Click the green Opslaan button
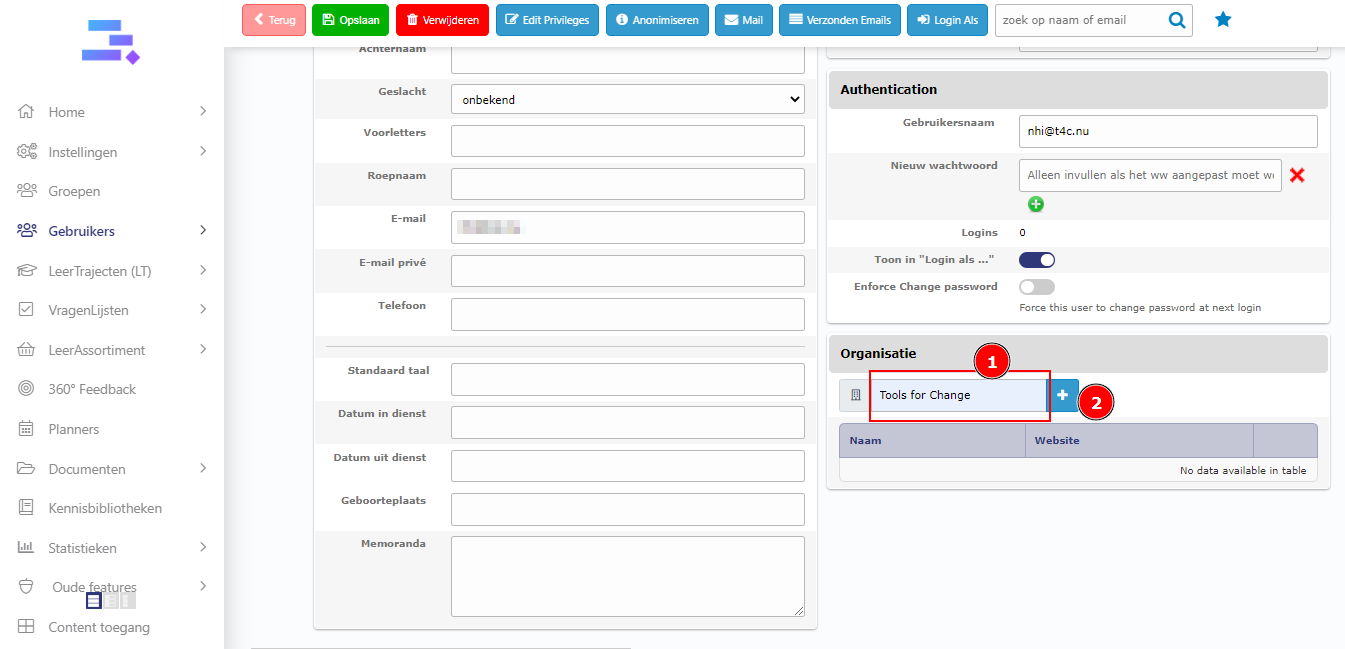The width and height of the screenshot is (1345, 649). pos(350,20)
